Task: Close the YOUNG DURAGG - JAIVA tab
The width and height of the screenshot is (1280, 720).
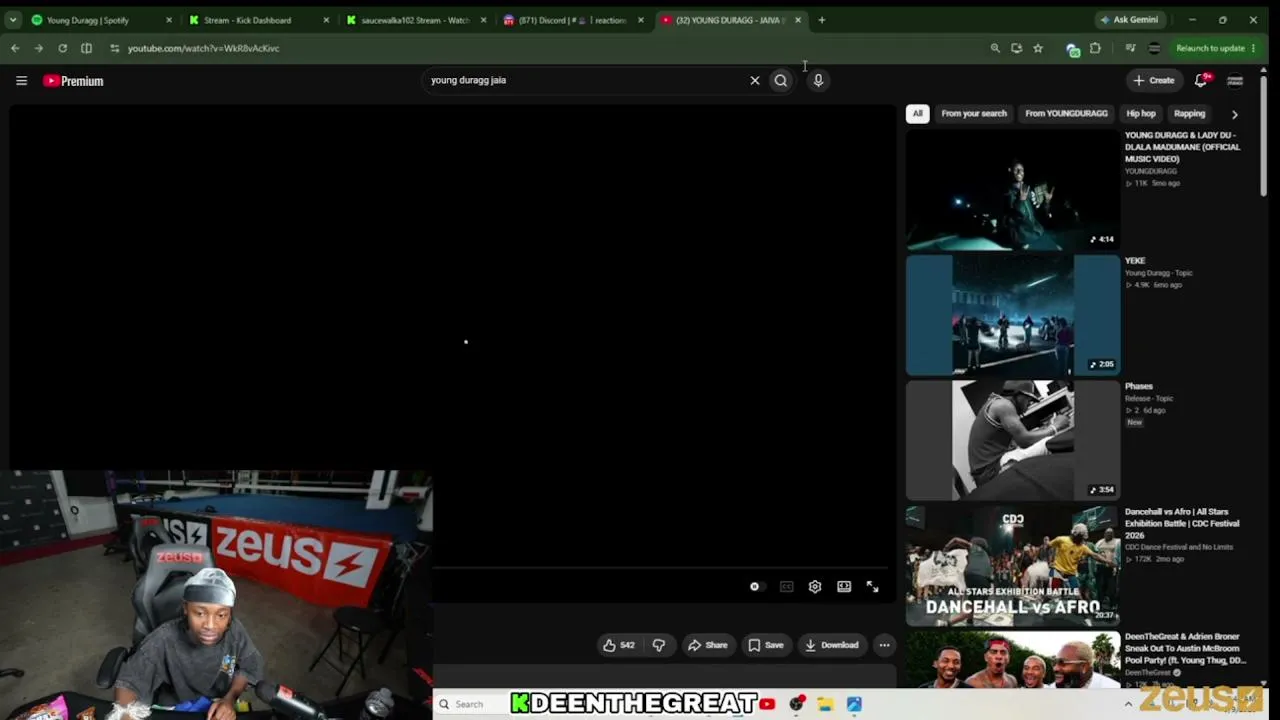Action: coord(798,20)
